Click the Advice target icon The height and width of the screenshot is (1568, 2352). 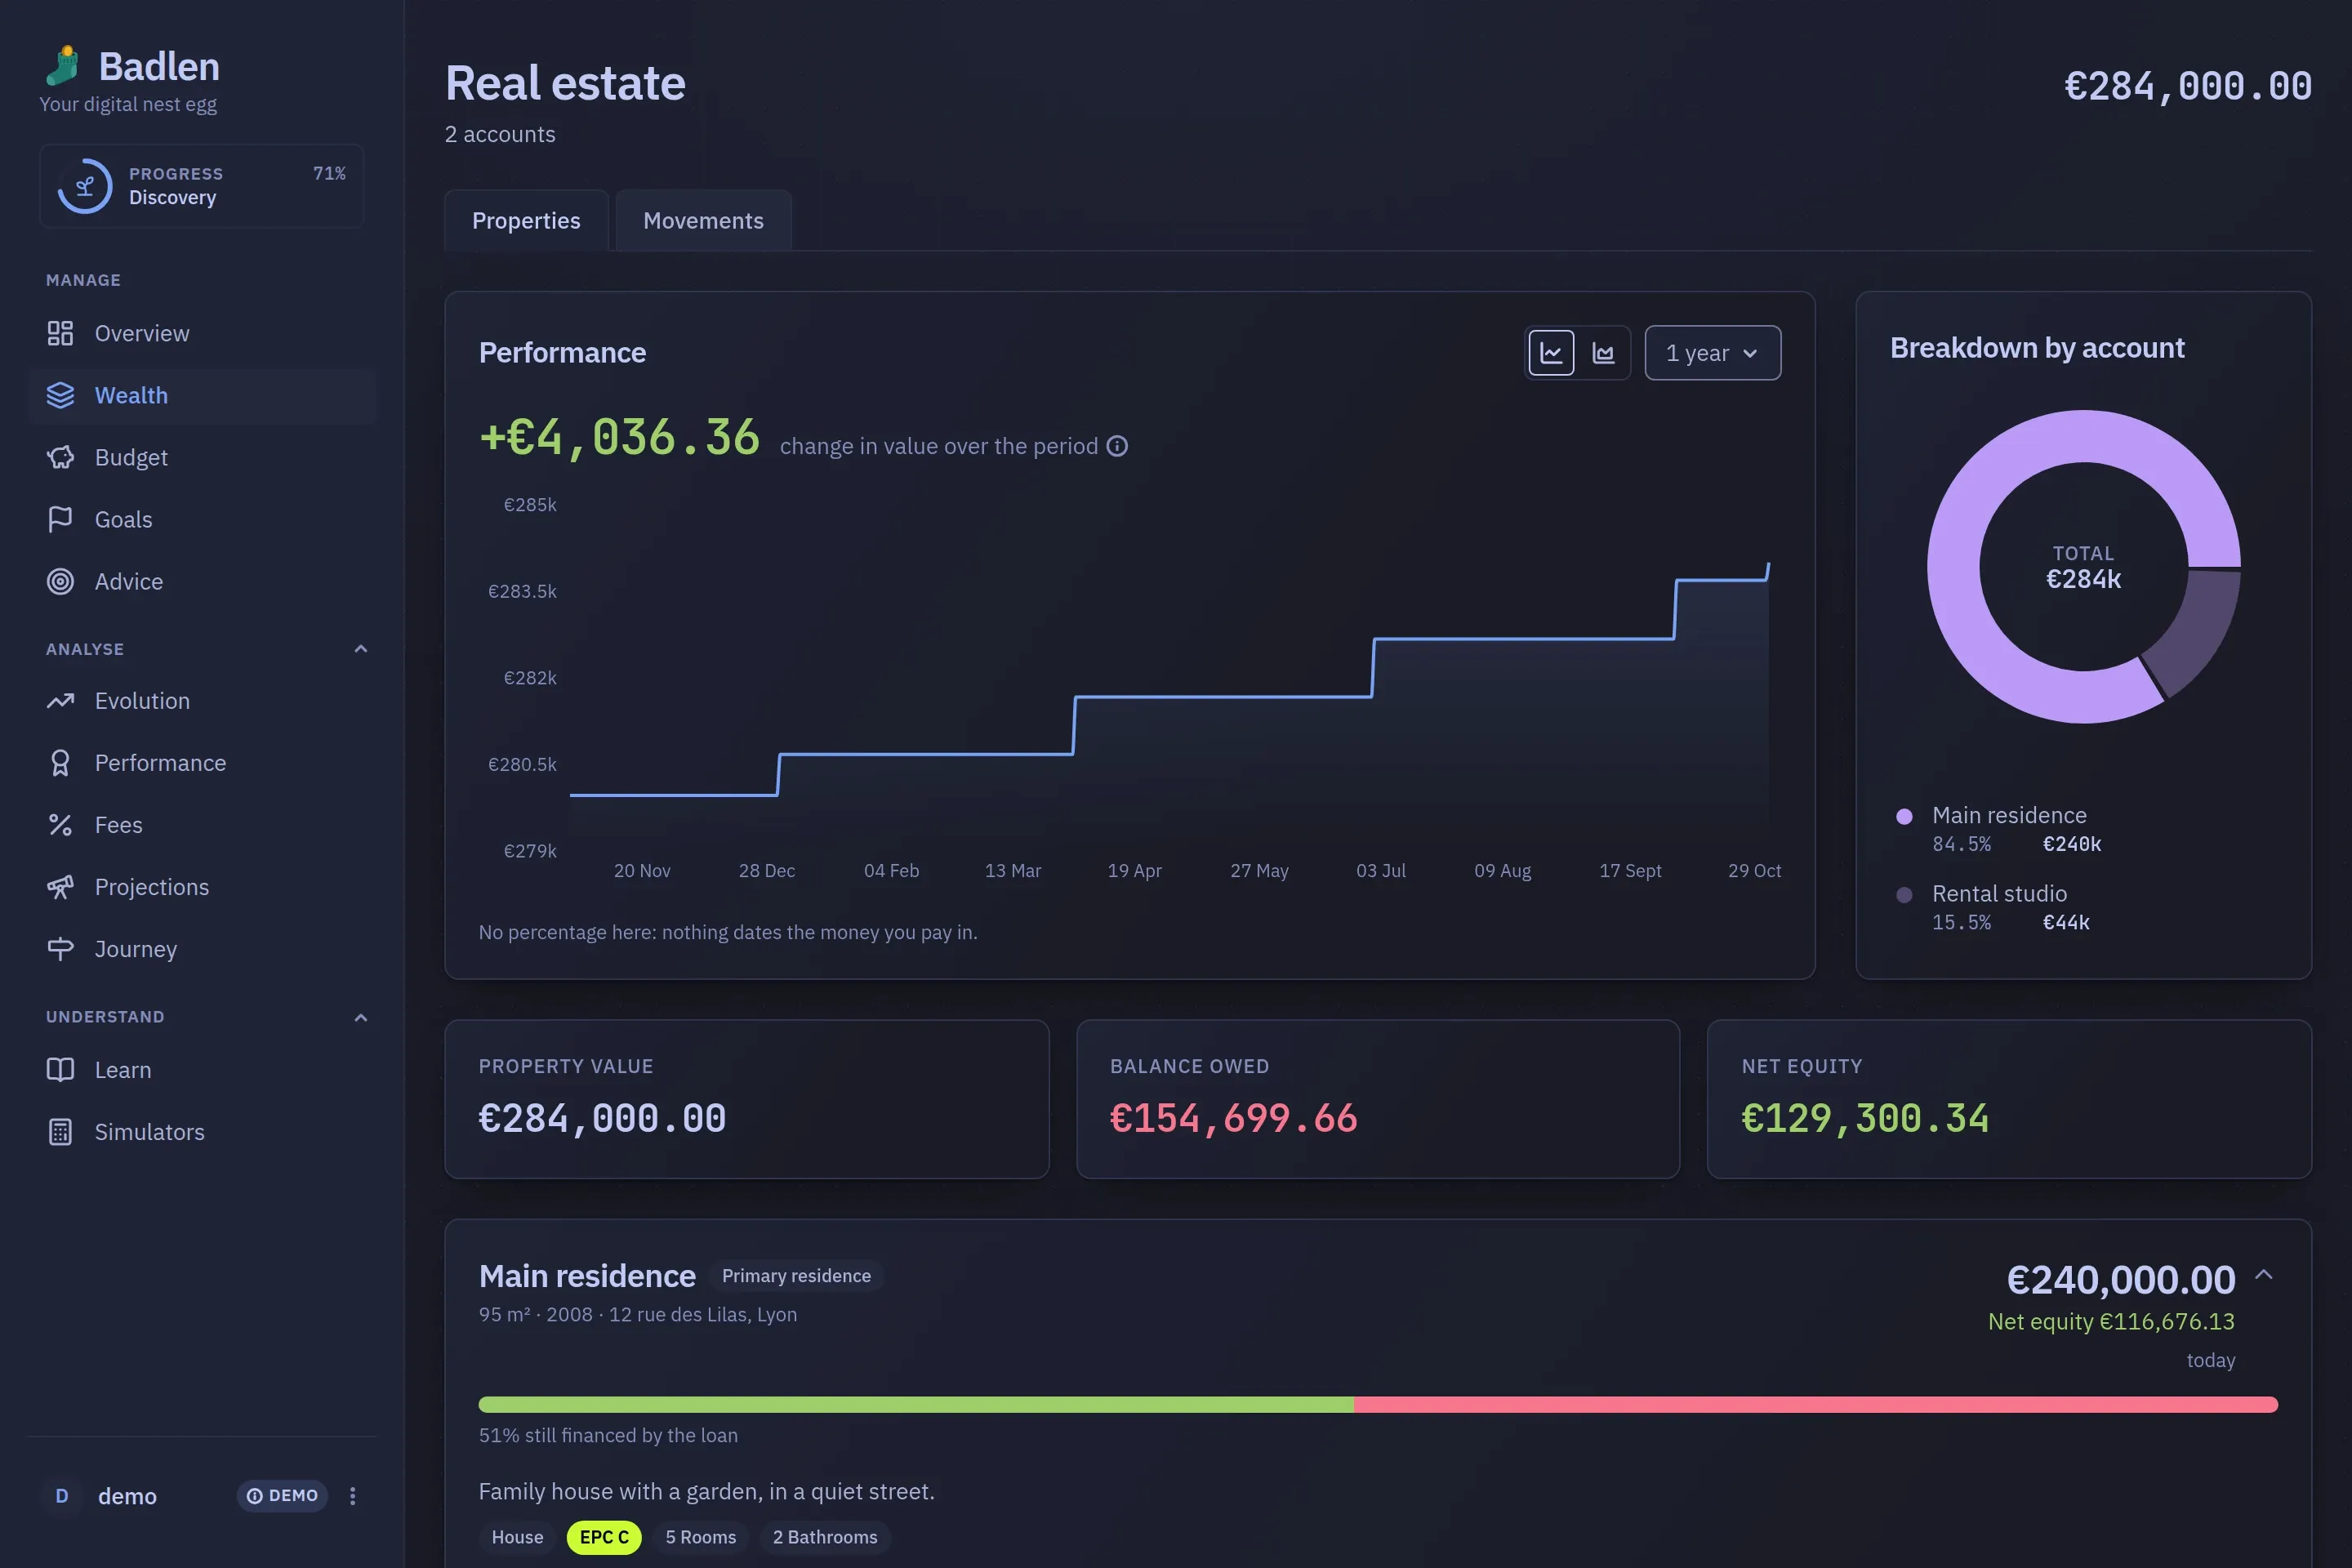(60, 581)
